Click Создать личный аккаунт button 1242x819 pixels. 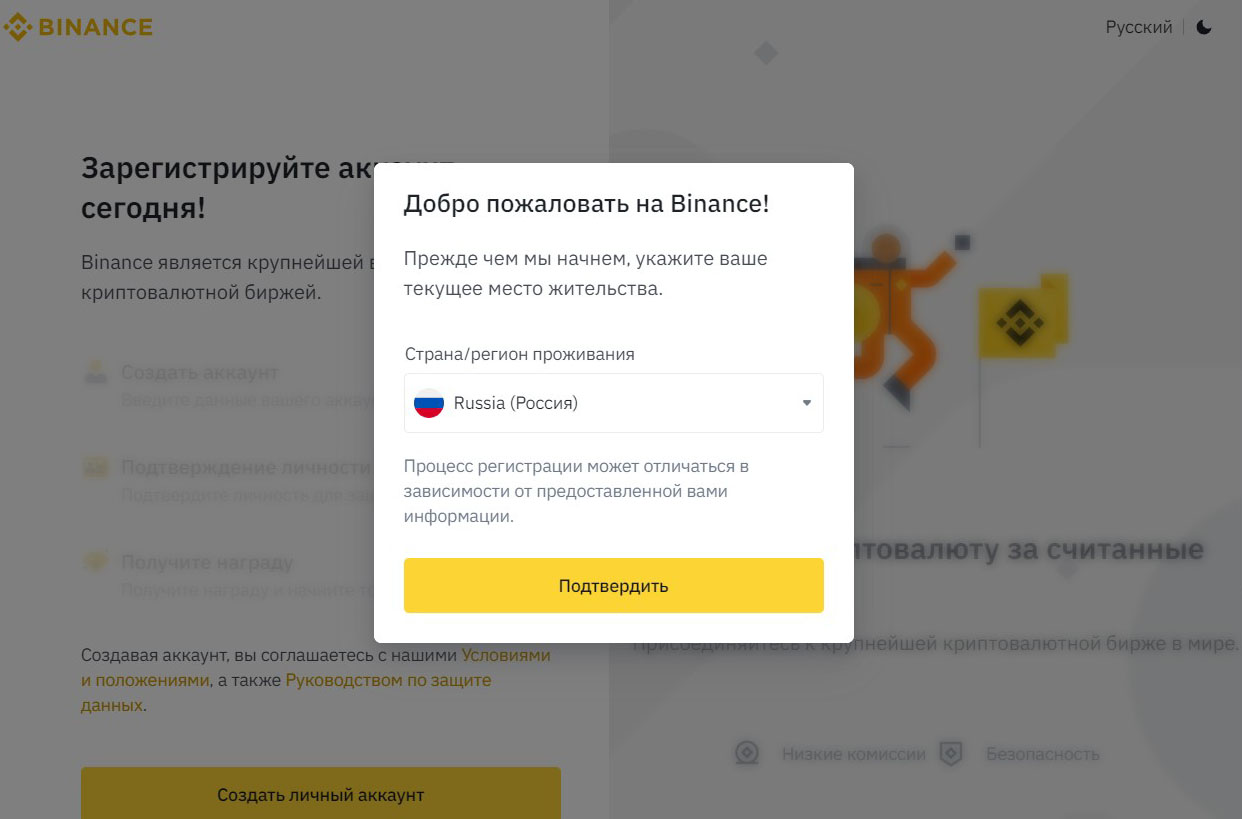[320, 795]
